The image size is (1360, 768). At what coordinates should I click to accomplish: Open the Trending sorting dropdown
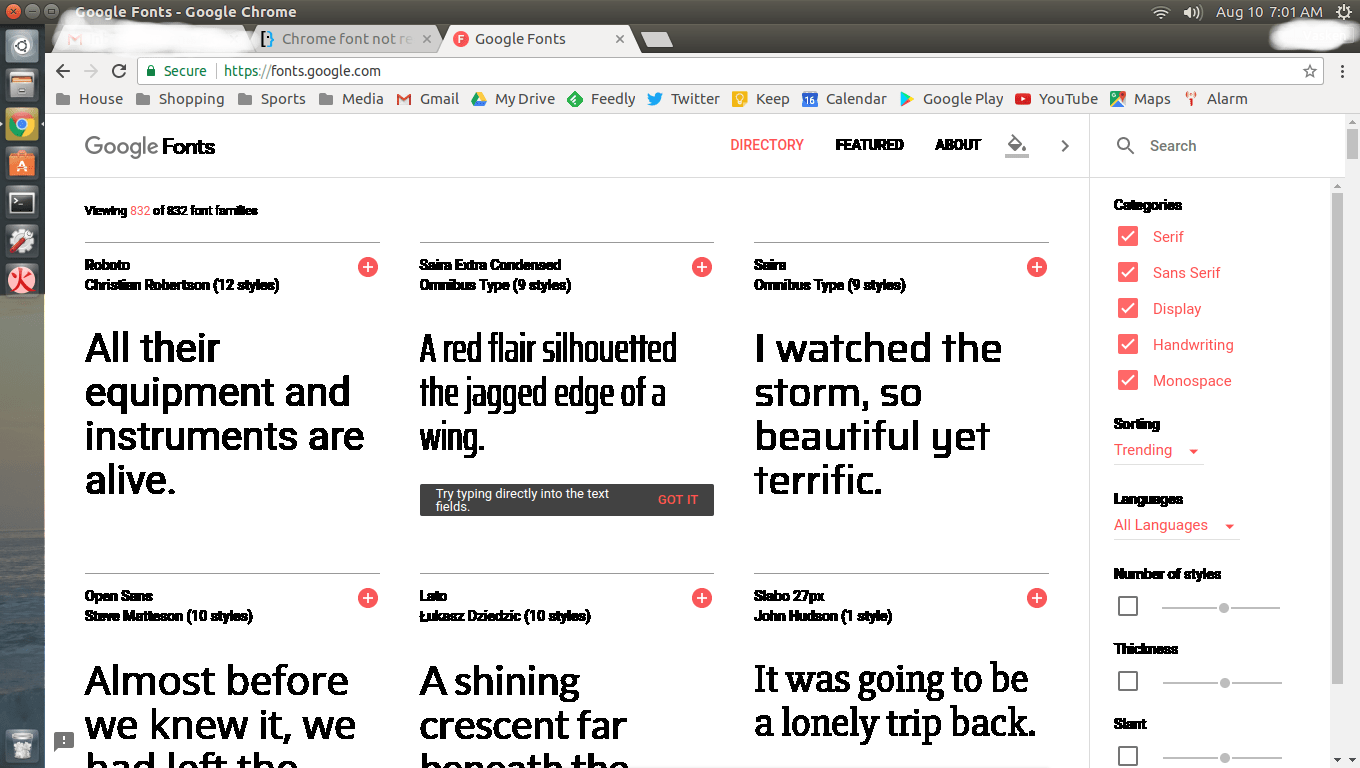1158,451
